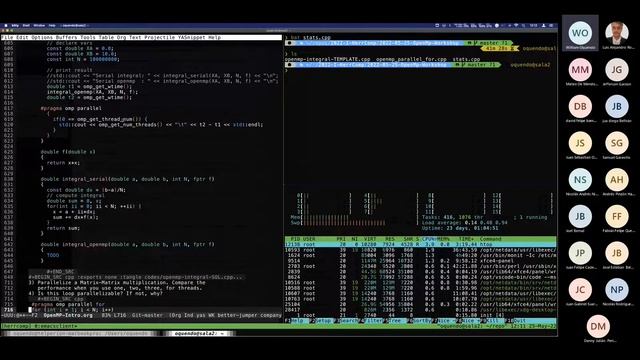Click the TODO comment in integral_openmp
This screenshot has height=360, width=640.
point(53,255)
